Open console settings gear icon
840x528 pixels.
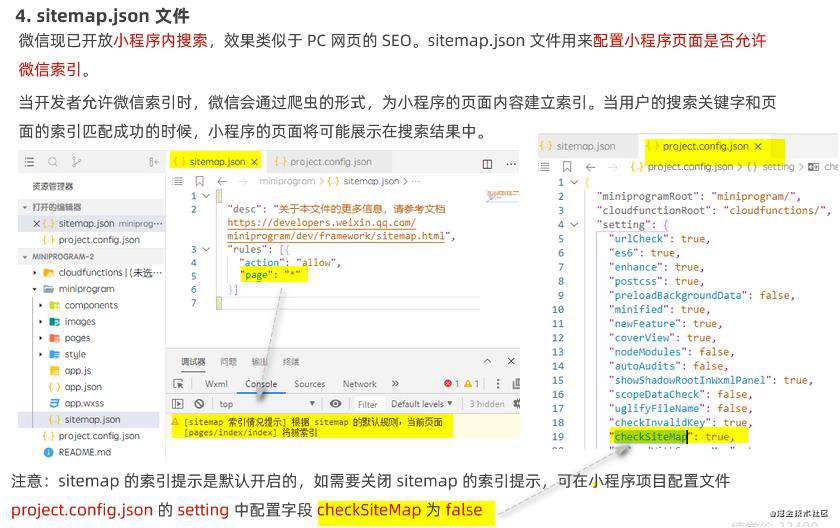516,404
